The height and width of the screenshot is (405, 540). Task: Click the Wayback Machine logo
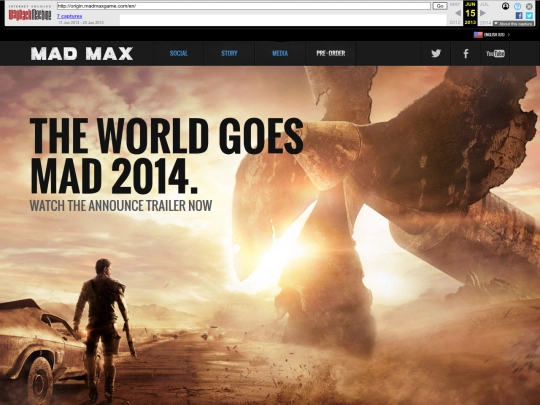coord(30,13)
